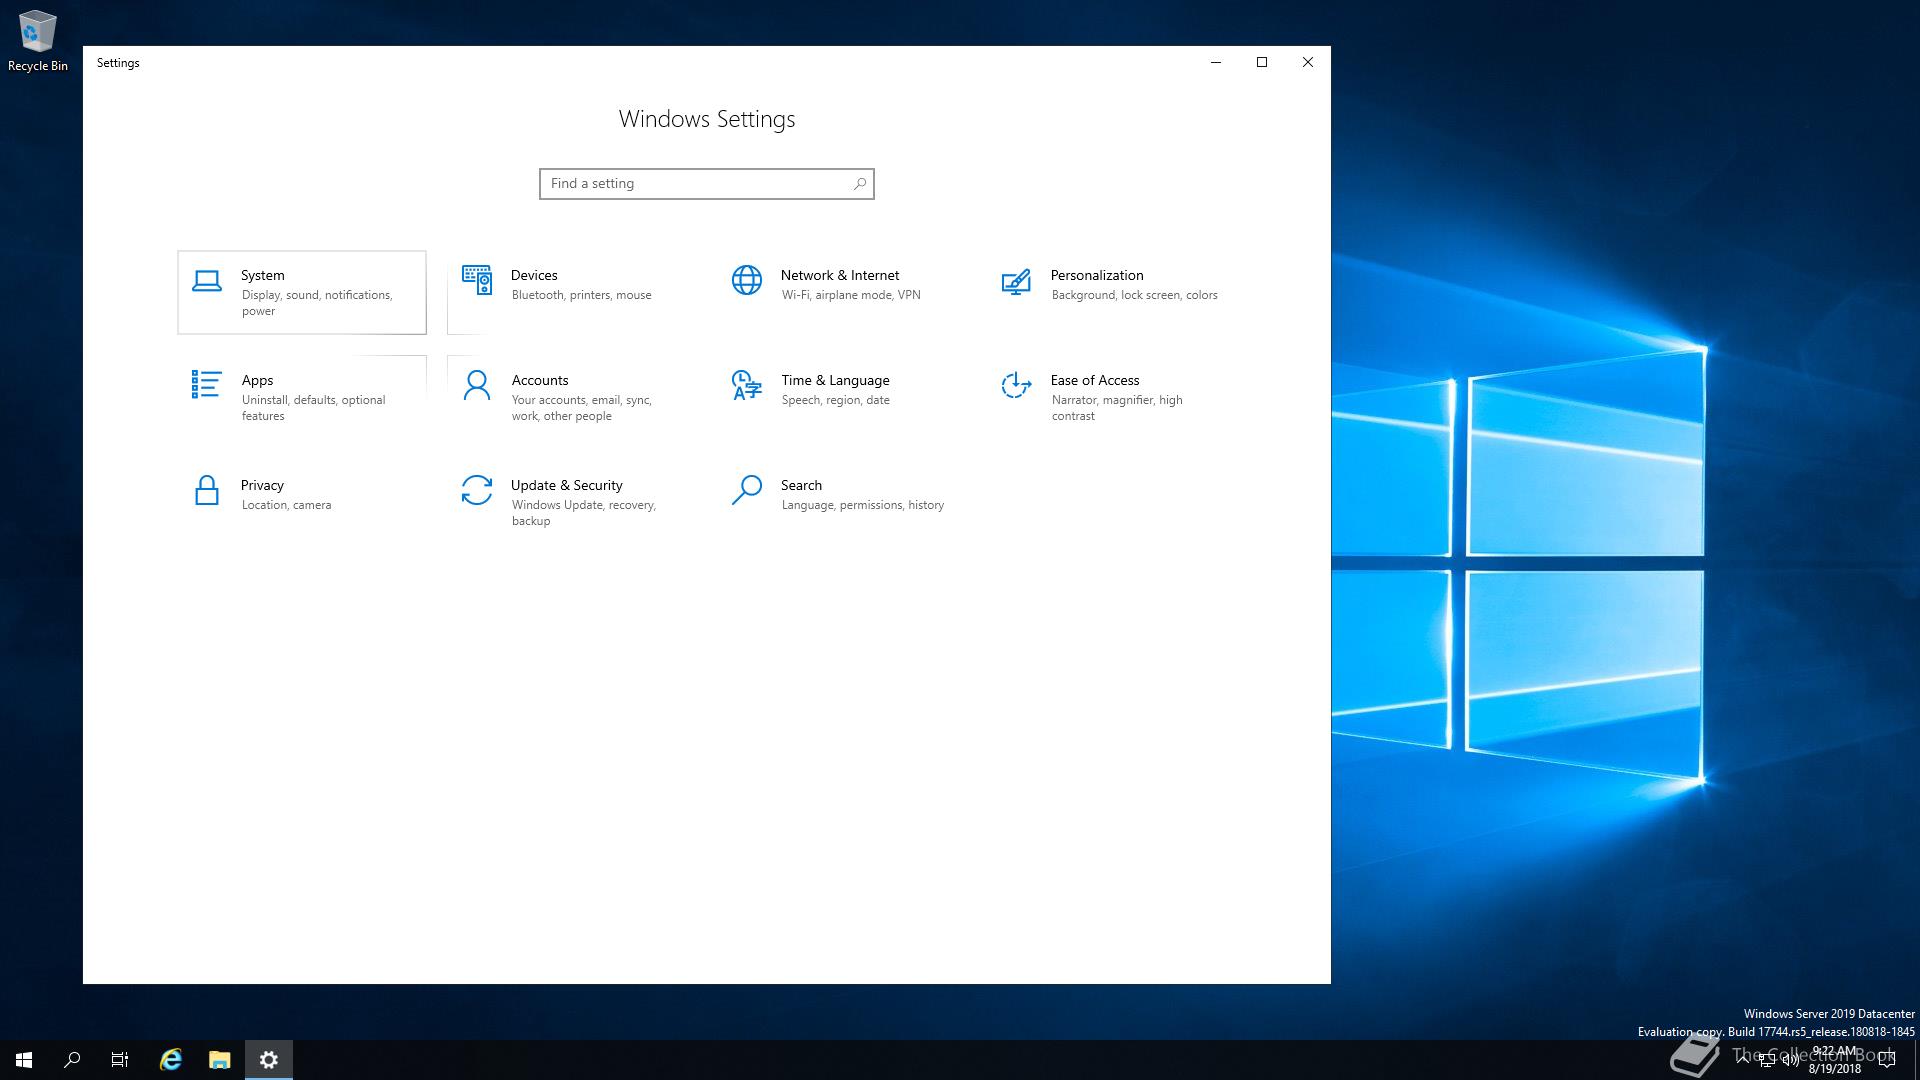Open Network & Internet globe icon

point(747,281)
